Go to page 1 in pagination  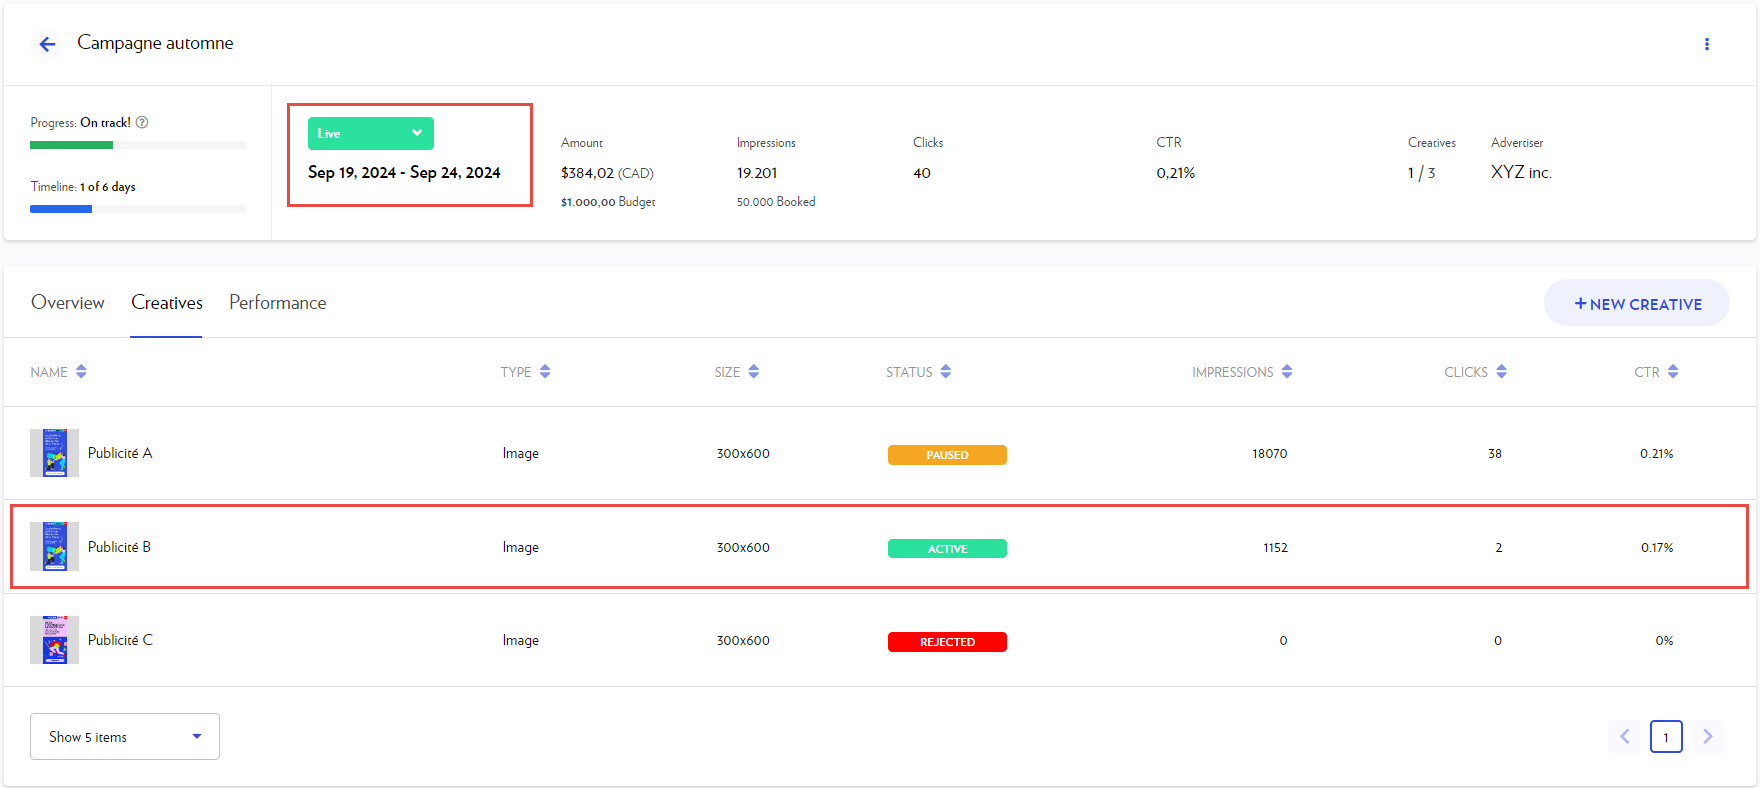pos(1666,737)
